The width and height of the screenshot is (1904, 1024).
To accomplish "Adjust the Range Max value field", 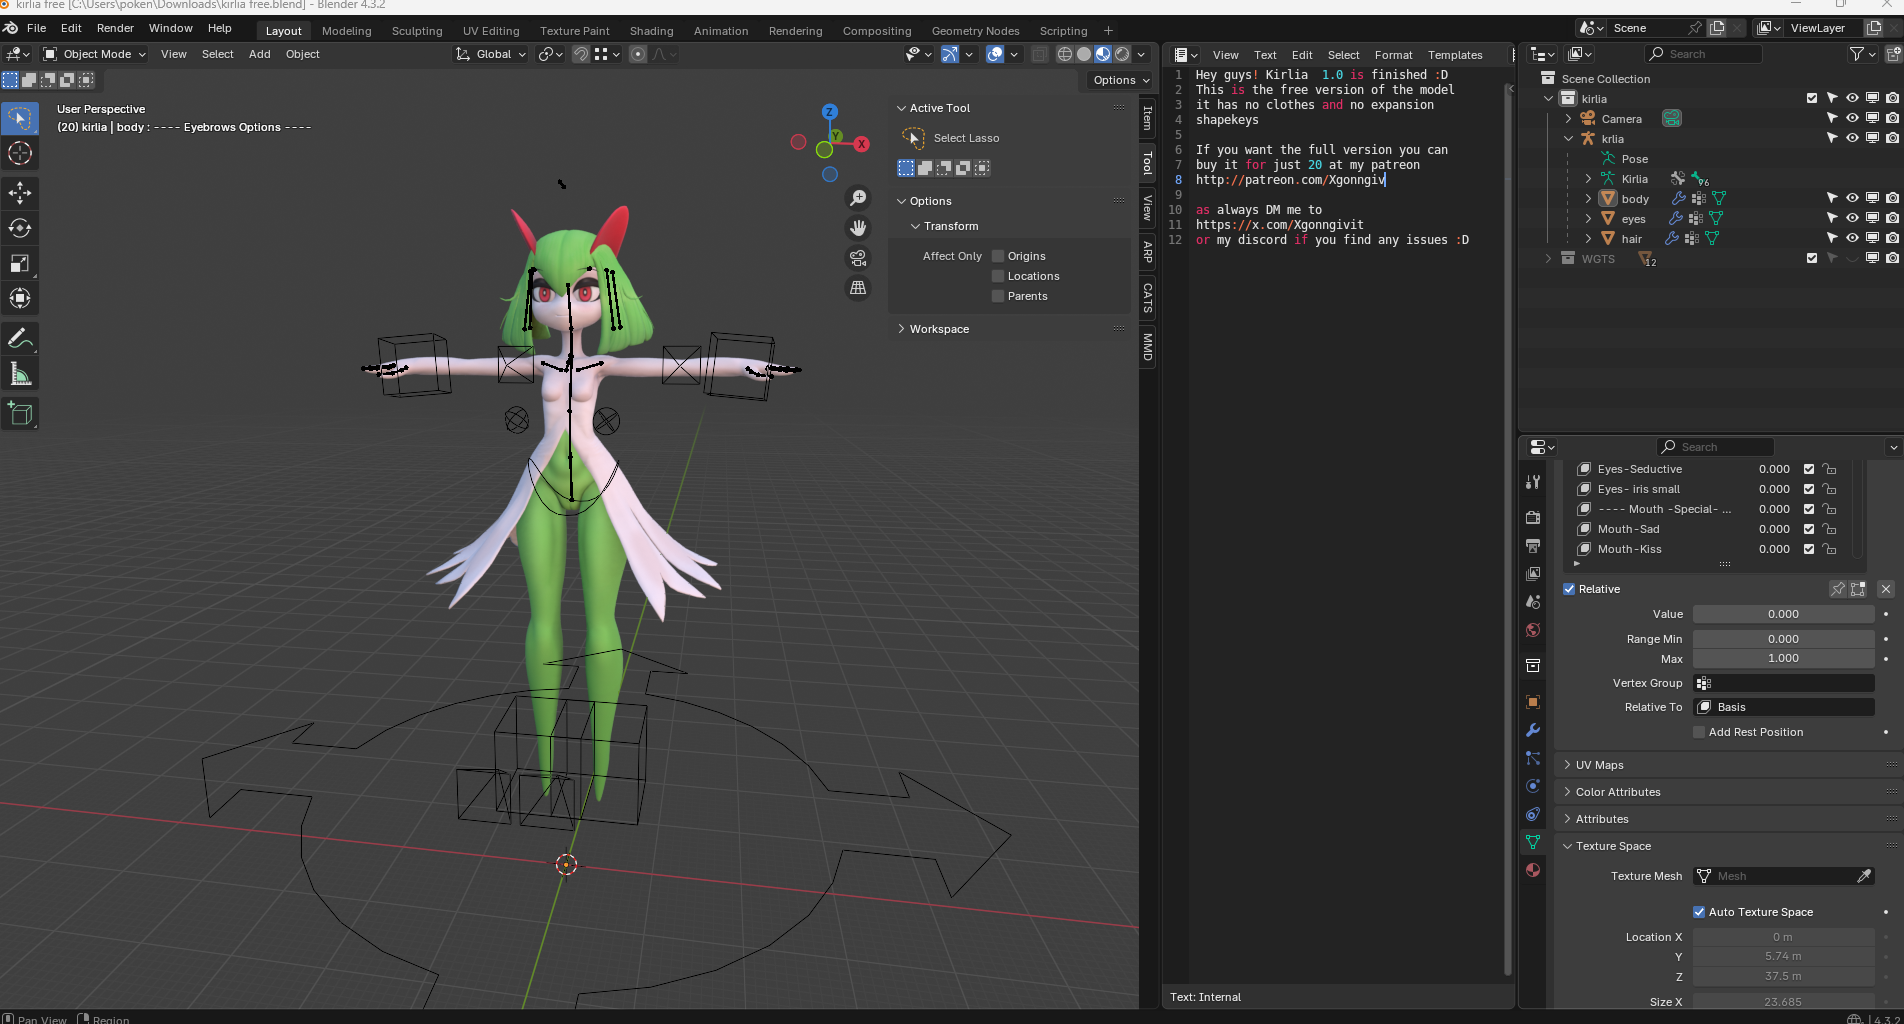I will coord(1783,658).
